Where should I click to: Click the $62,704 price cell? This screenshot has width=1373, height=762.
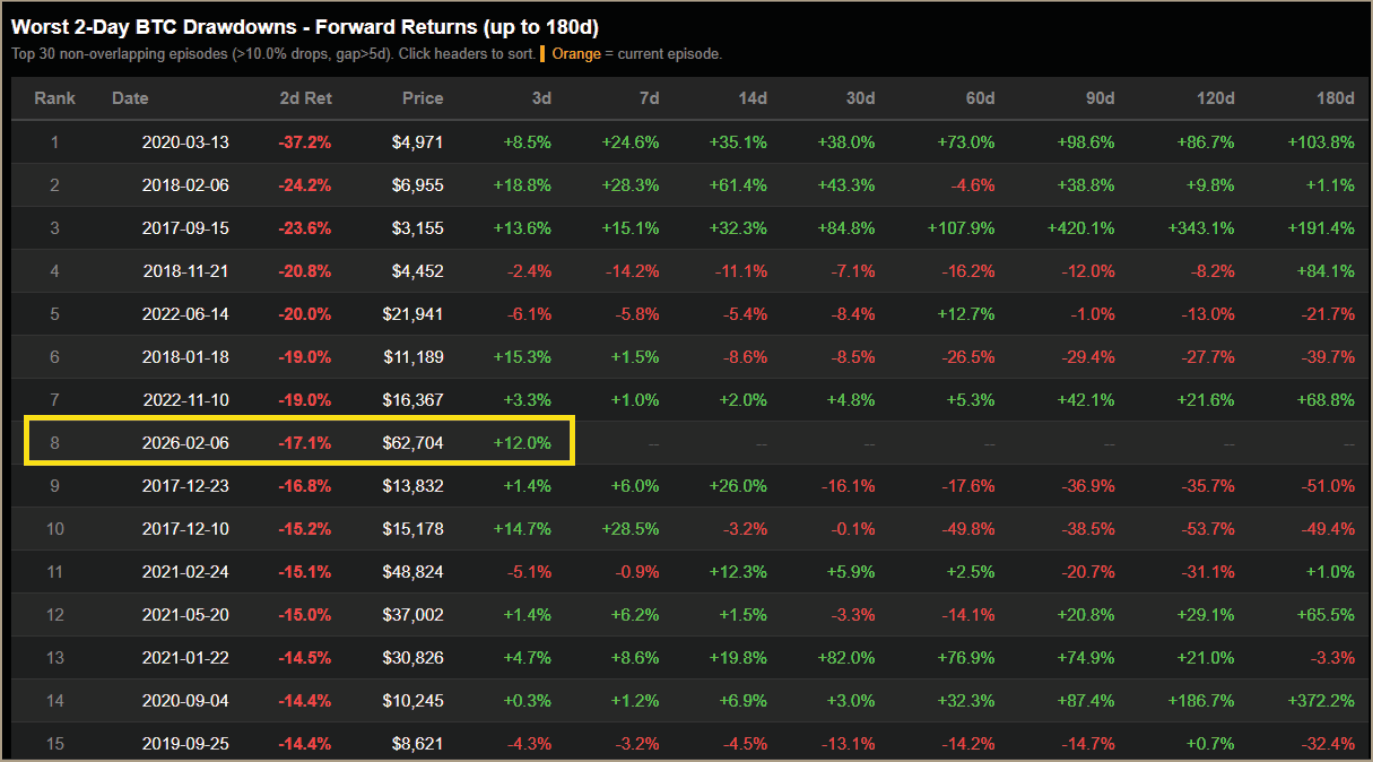(x=412, y=443)
